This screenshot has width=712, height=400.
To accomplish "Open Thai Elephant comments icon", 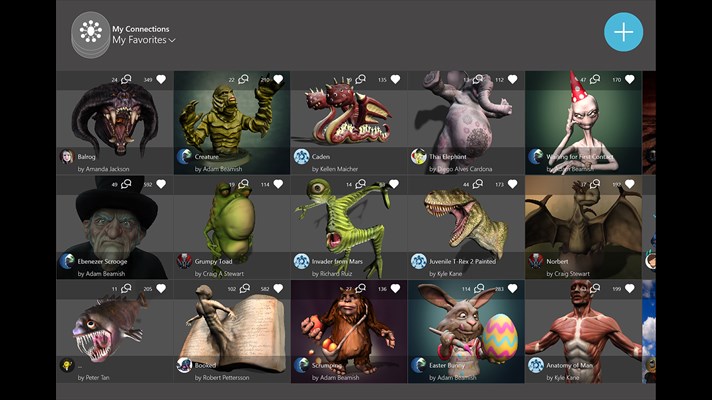I will (478, 79).
